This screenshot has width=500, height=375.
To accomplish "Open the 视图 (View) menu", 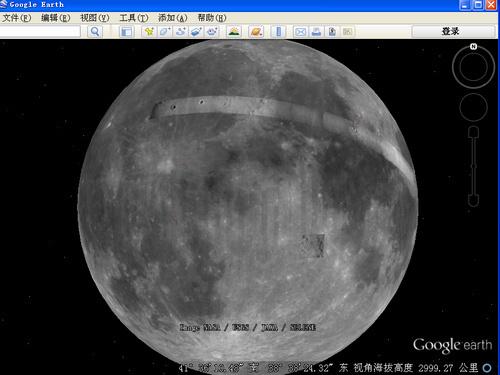I will tap(95, 18).
